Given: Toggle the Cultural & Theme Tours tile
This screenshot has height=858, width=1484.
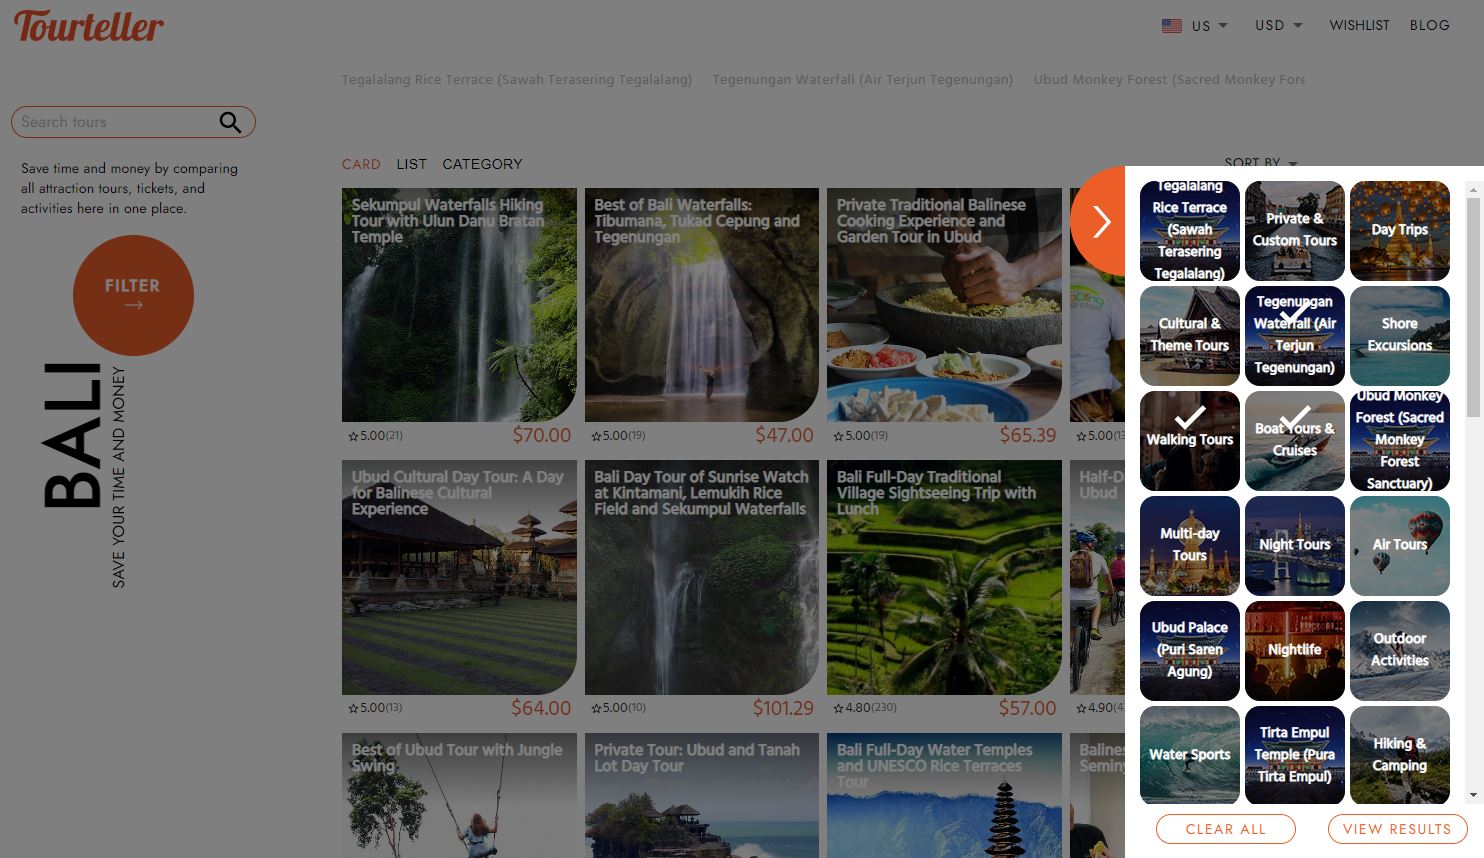Looking at the screenshot, I should click(1190, 336).
